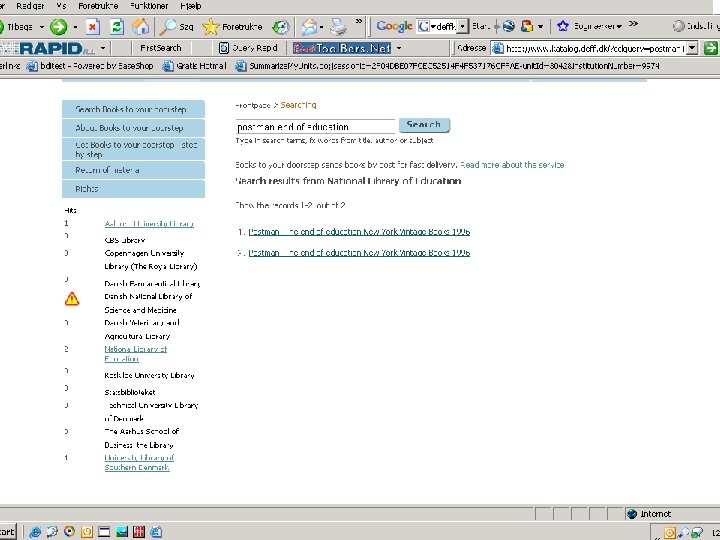Open Return of material sidebar item
720x540 pixels.
coord(133,170)
